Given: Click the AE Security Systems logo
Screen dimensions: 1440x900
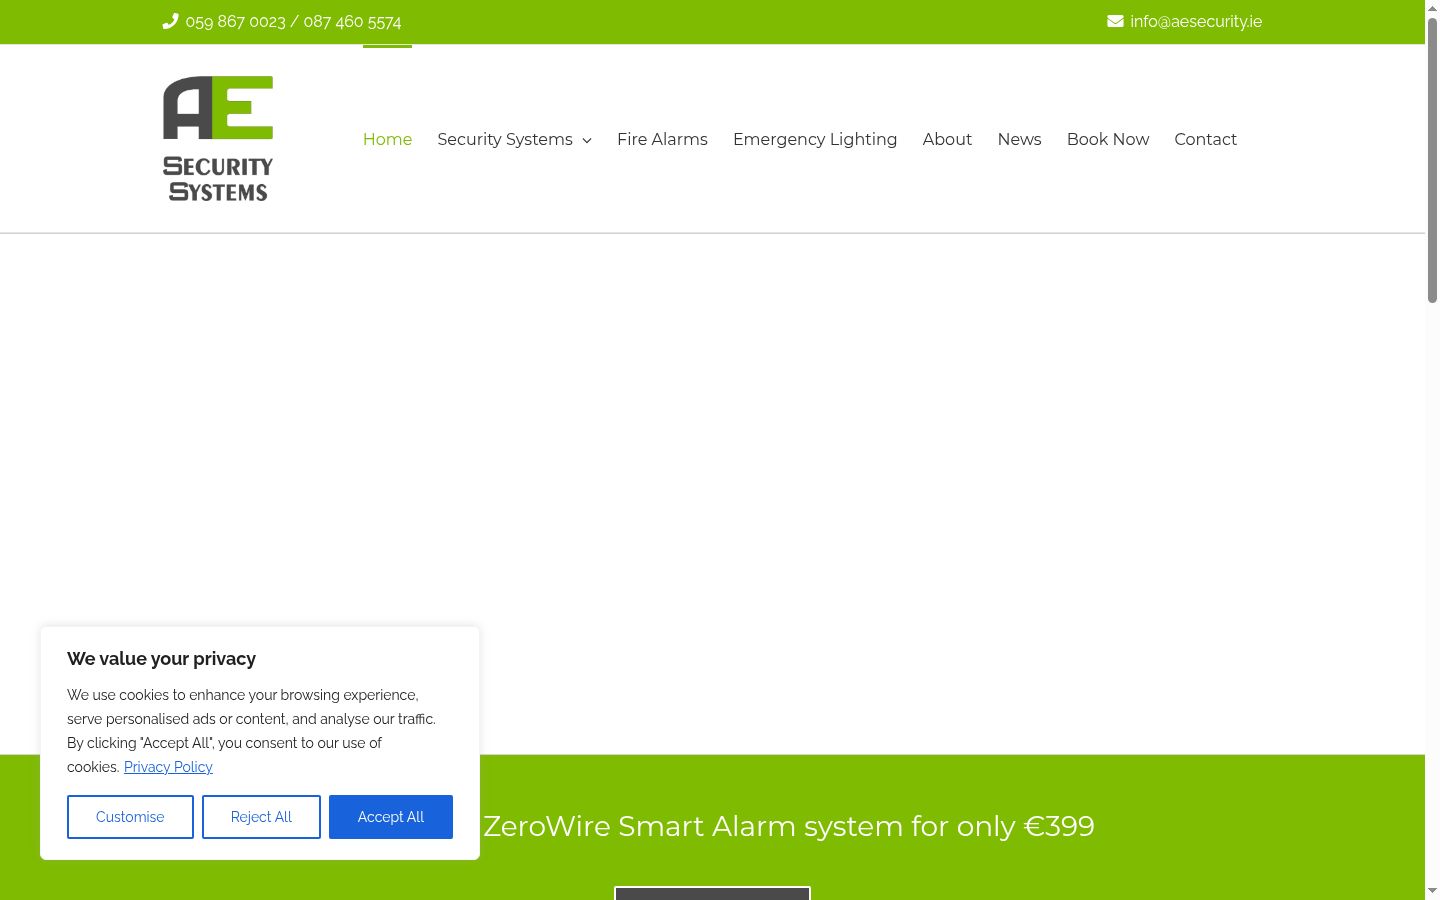Looking at the screenshot, I should click(x=218, y=139).
